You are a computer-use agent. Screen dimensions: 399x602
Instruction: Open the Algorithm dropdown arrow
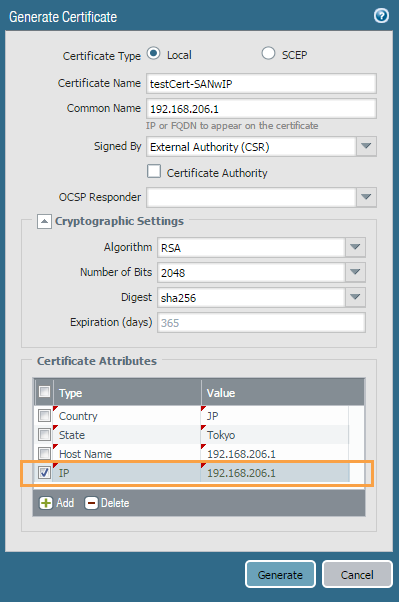(355, 247)
